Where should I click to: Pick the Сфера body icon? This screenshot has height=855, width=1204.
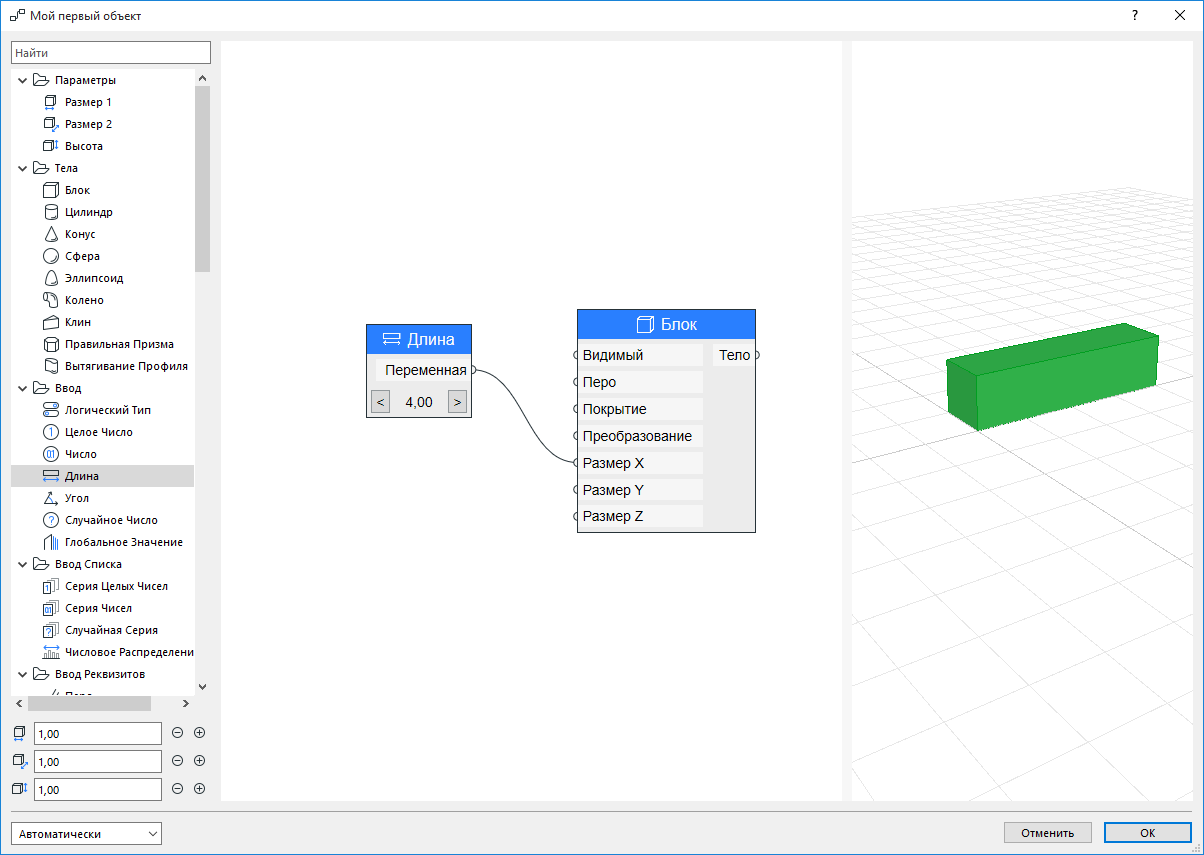pos(51,256)
